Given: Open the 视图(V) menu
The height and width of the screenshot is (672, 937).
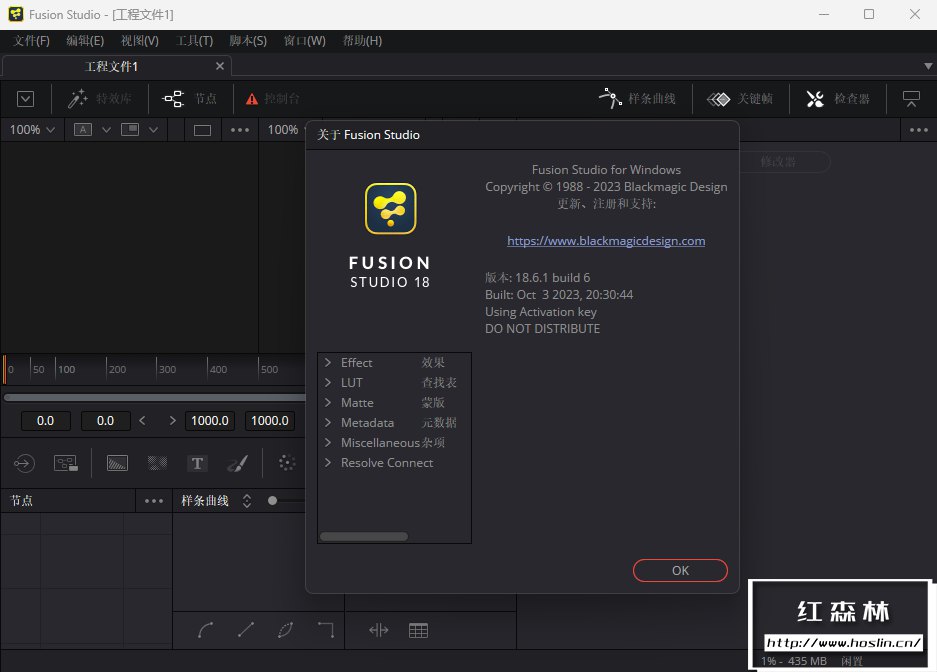Looking at the screenshot, I should coord(139,41).
